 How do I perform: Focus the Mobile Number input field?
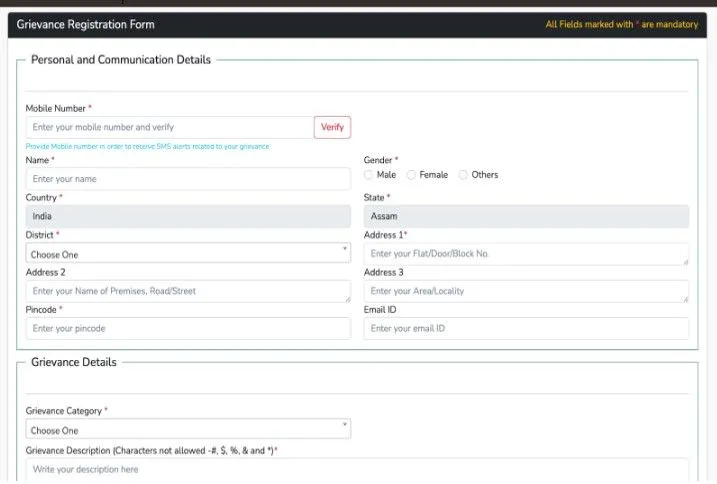169,127
